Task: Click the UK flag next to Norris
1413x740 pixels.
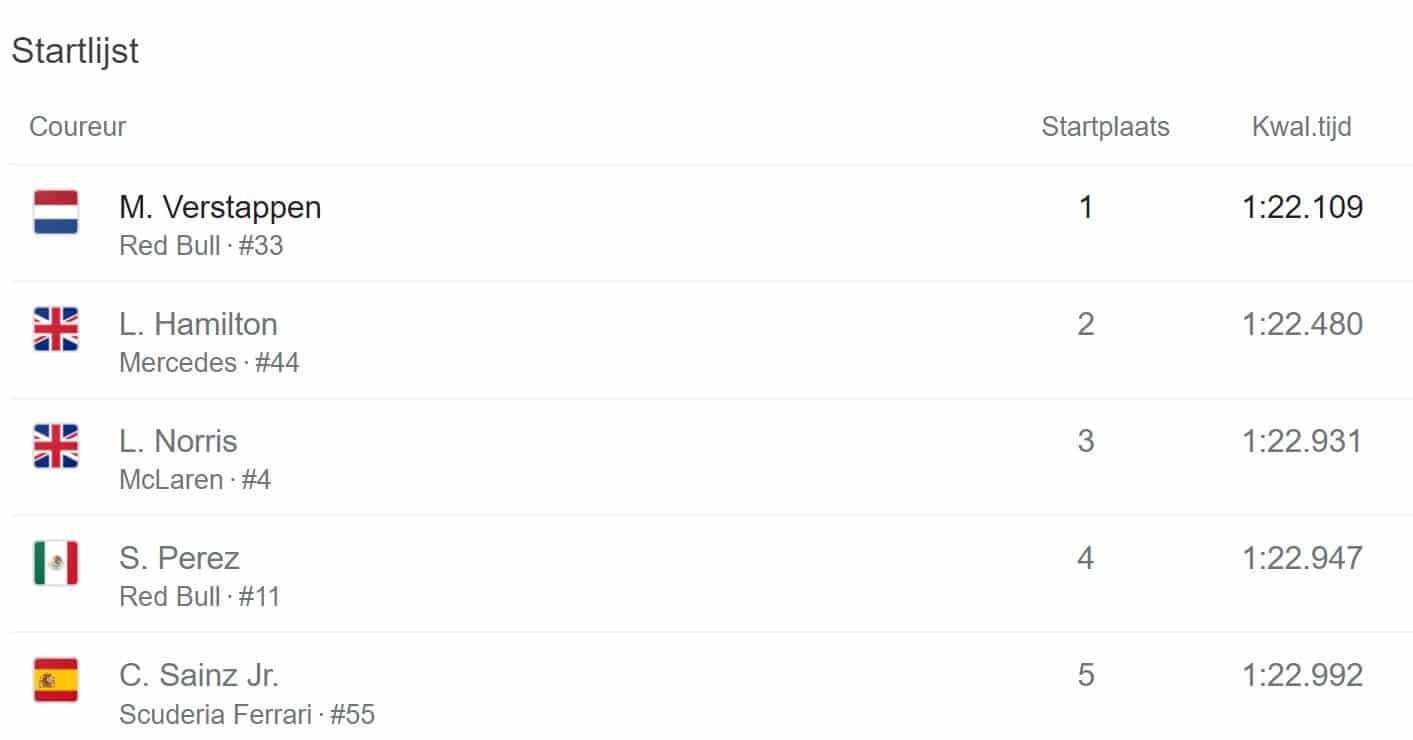Action: [x=56, y=446]
